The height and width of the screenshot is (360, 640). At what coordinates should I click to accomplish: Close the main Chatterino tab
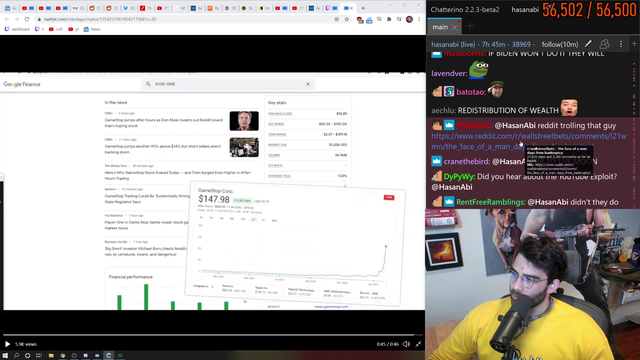tap(455, 27)
